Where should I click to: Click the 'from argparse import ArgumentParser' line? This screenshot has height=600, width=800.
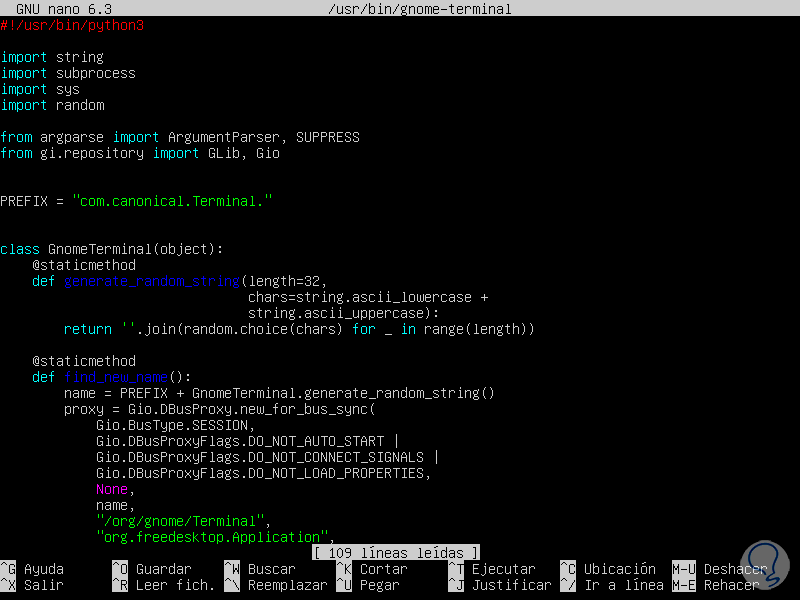[x=180, y=137]
